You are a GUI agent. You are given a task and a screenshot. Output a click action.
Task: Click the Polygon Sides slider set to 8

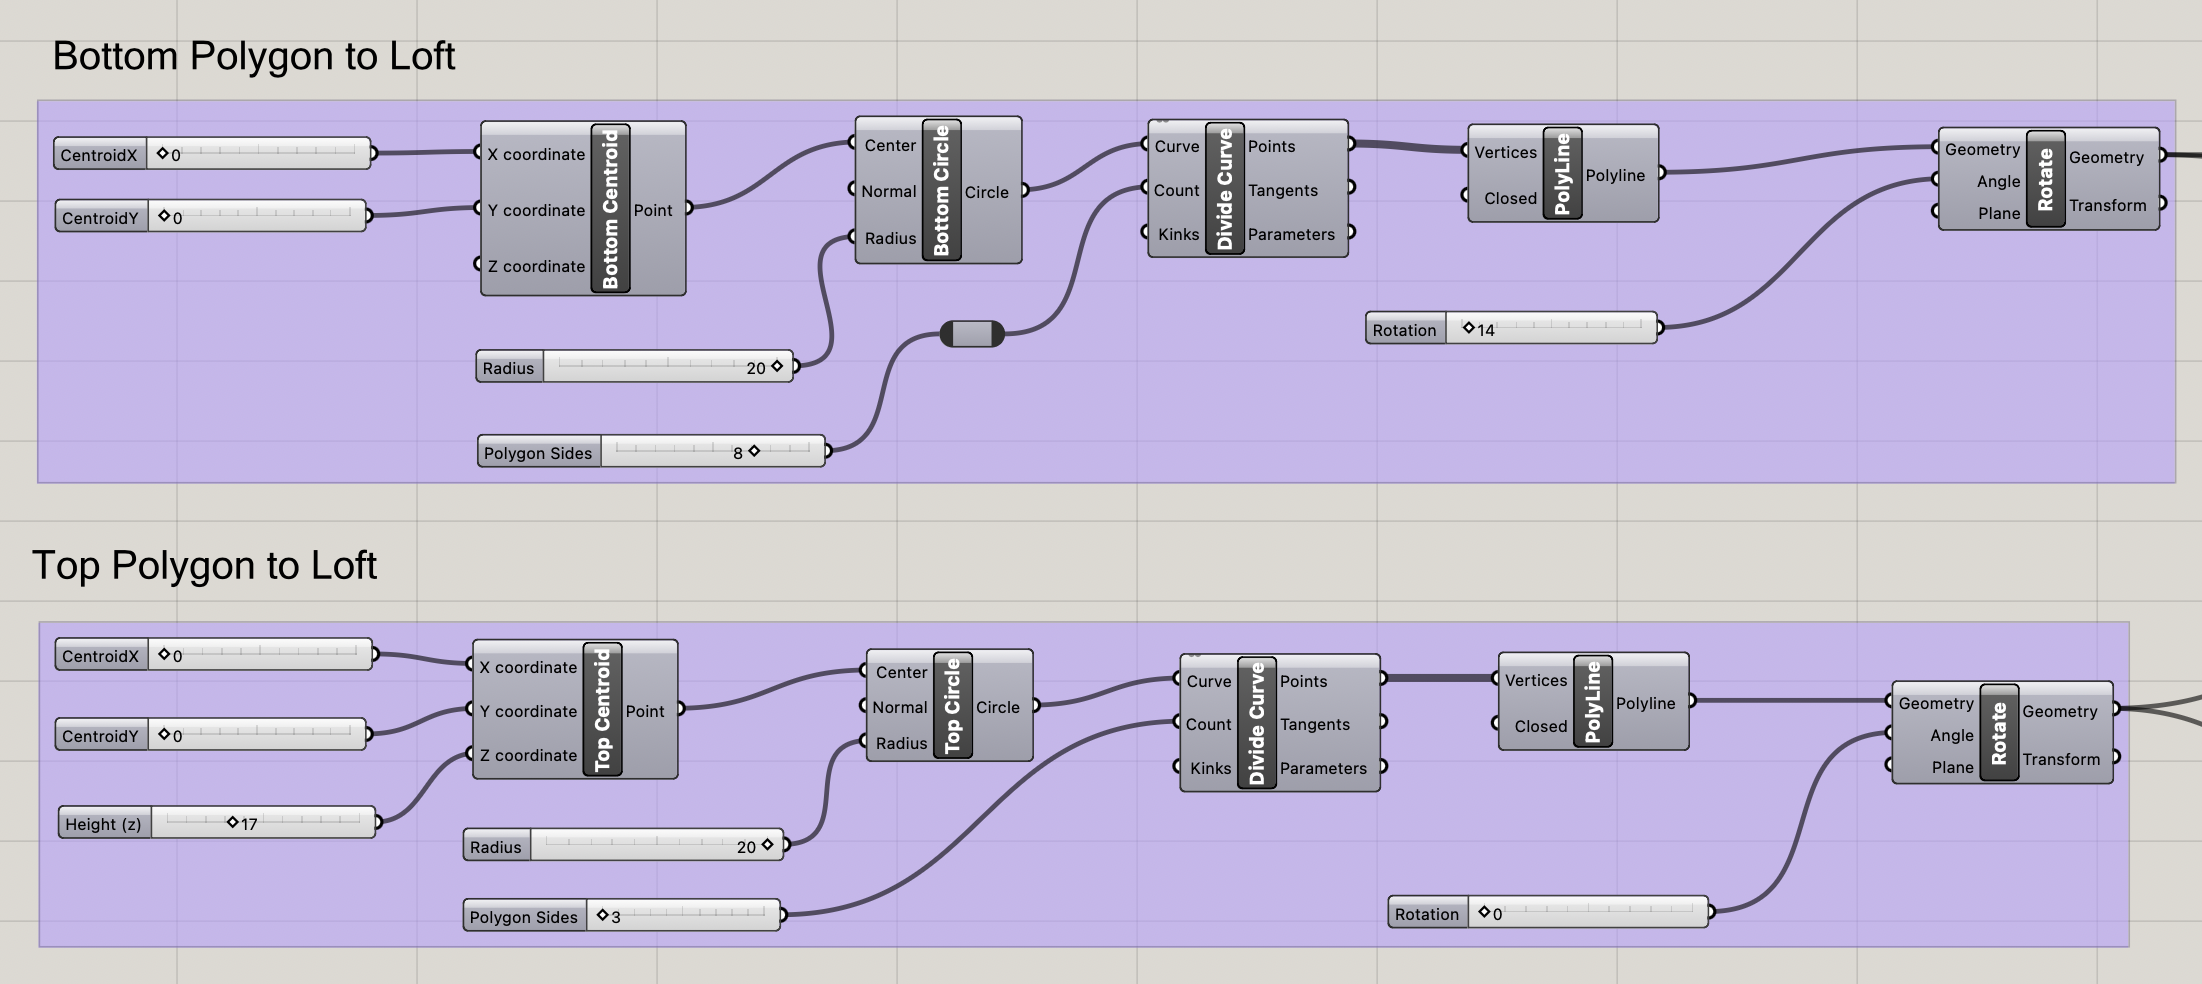click(x=652, y=452)
